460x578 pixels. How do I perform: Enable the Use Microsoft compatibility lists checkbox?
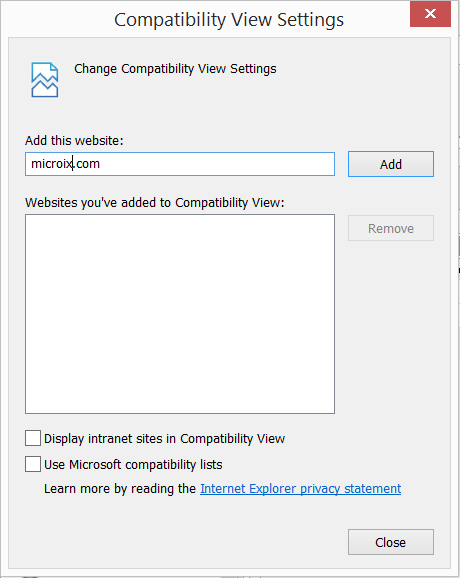[33, 464]
